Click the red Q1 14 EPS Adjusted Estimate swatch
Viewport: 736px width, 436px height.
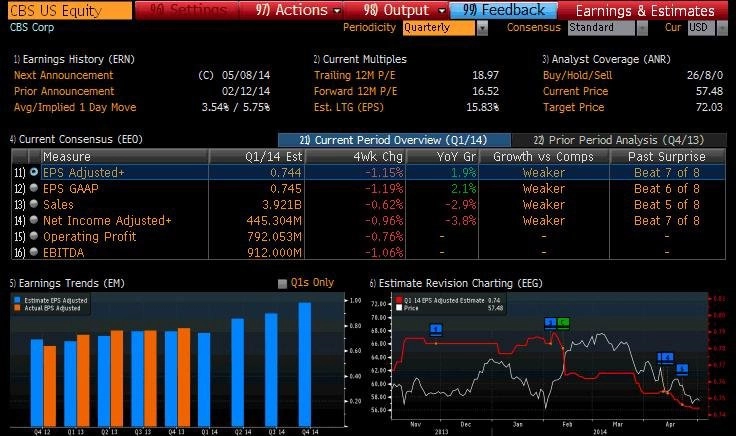coord(399,300)
